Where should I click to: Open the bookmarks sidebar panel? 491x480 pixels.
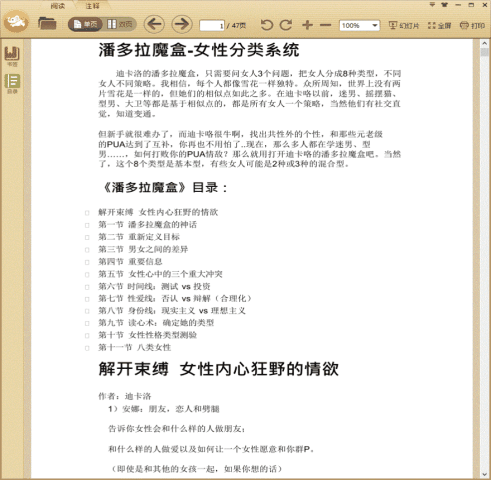12,56
